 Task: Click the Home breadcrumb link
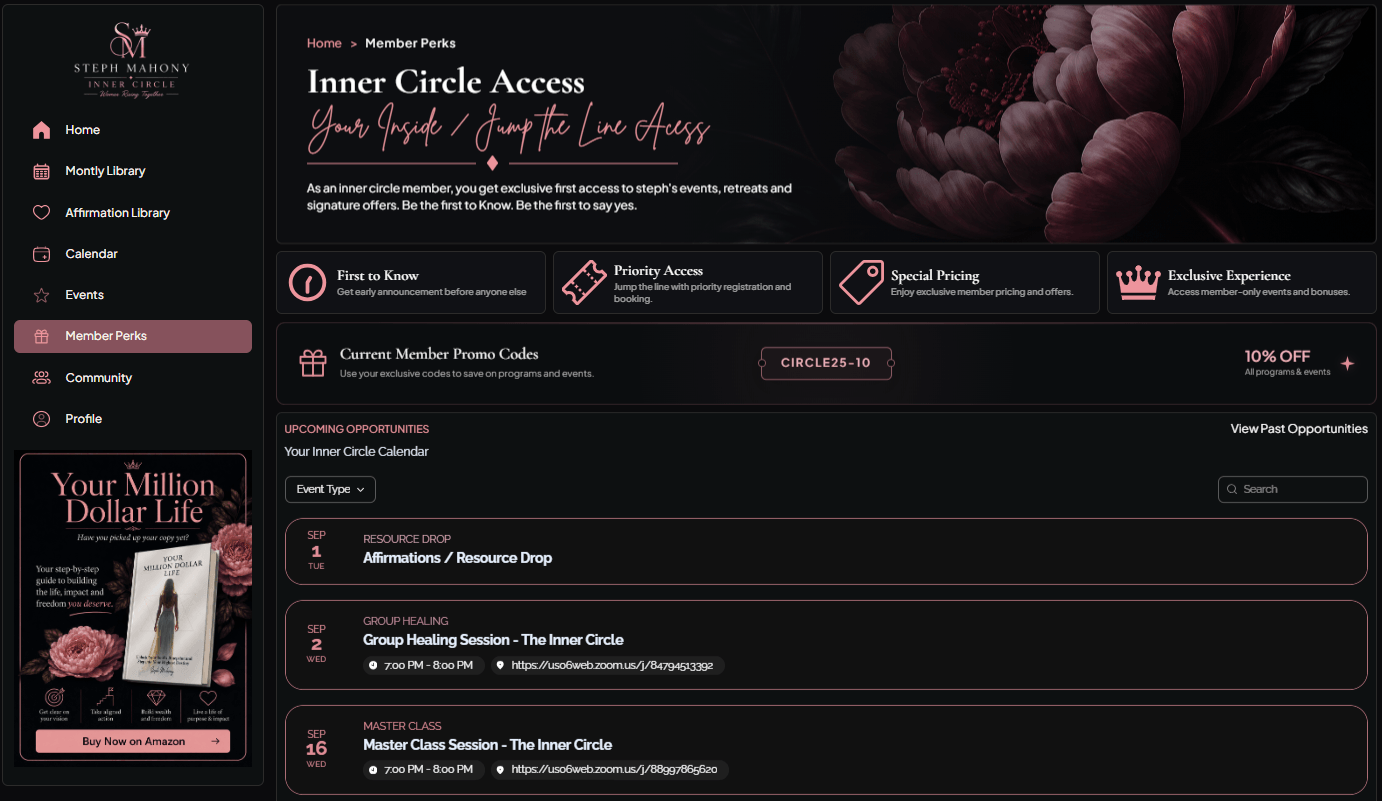pyautogui.click(x=324, y=43)
